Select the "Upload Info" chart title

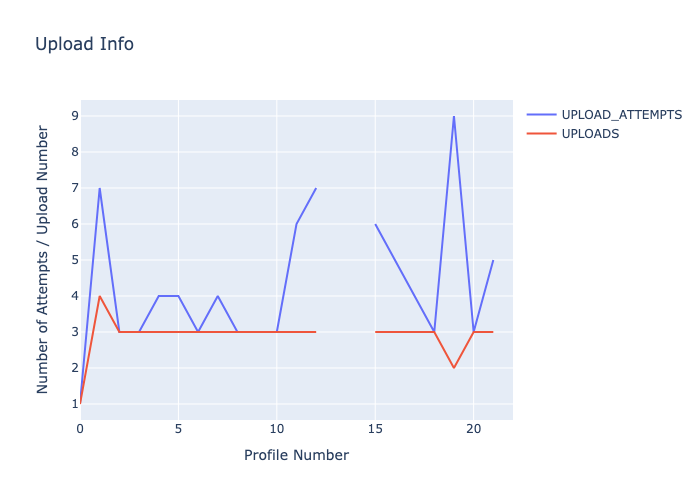click(x=84, y=44)
